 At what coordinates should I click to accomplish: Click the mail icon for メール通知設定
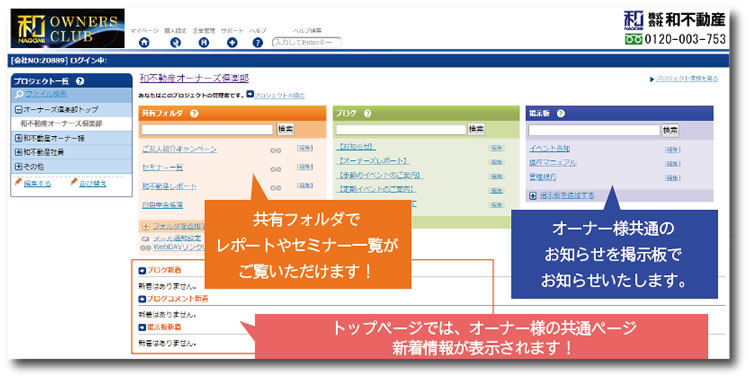click(x=146, y=238)
